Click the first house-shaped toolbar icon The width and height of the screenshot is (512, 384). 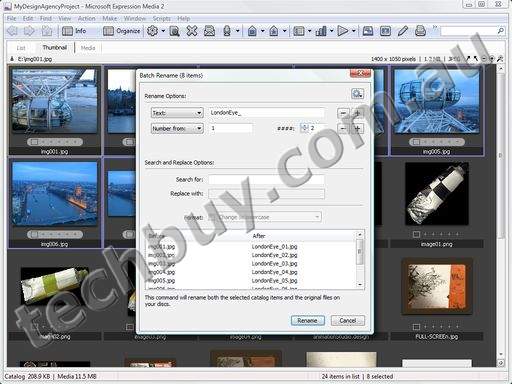click(252, 31)
